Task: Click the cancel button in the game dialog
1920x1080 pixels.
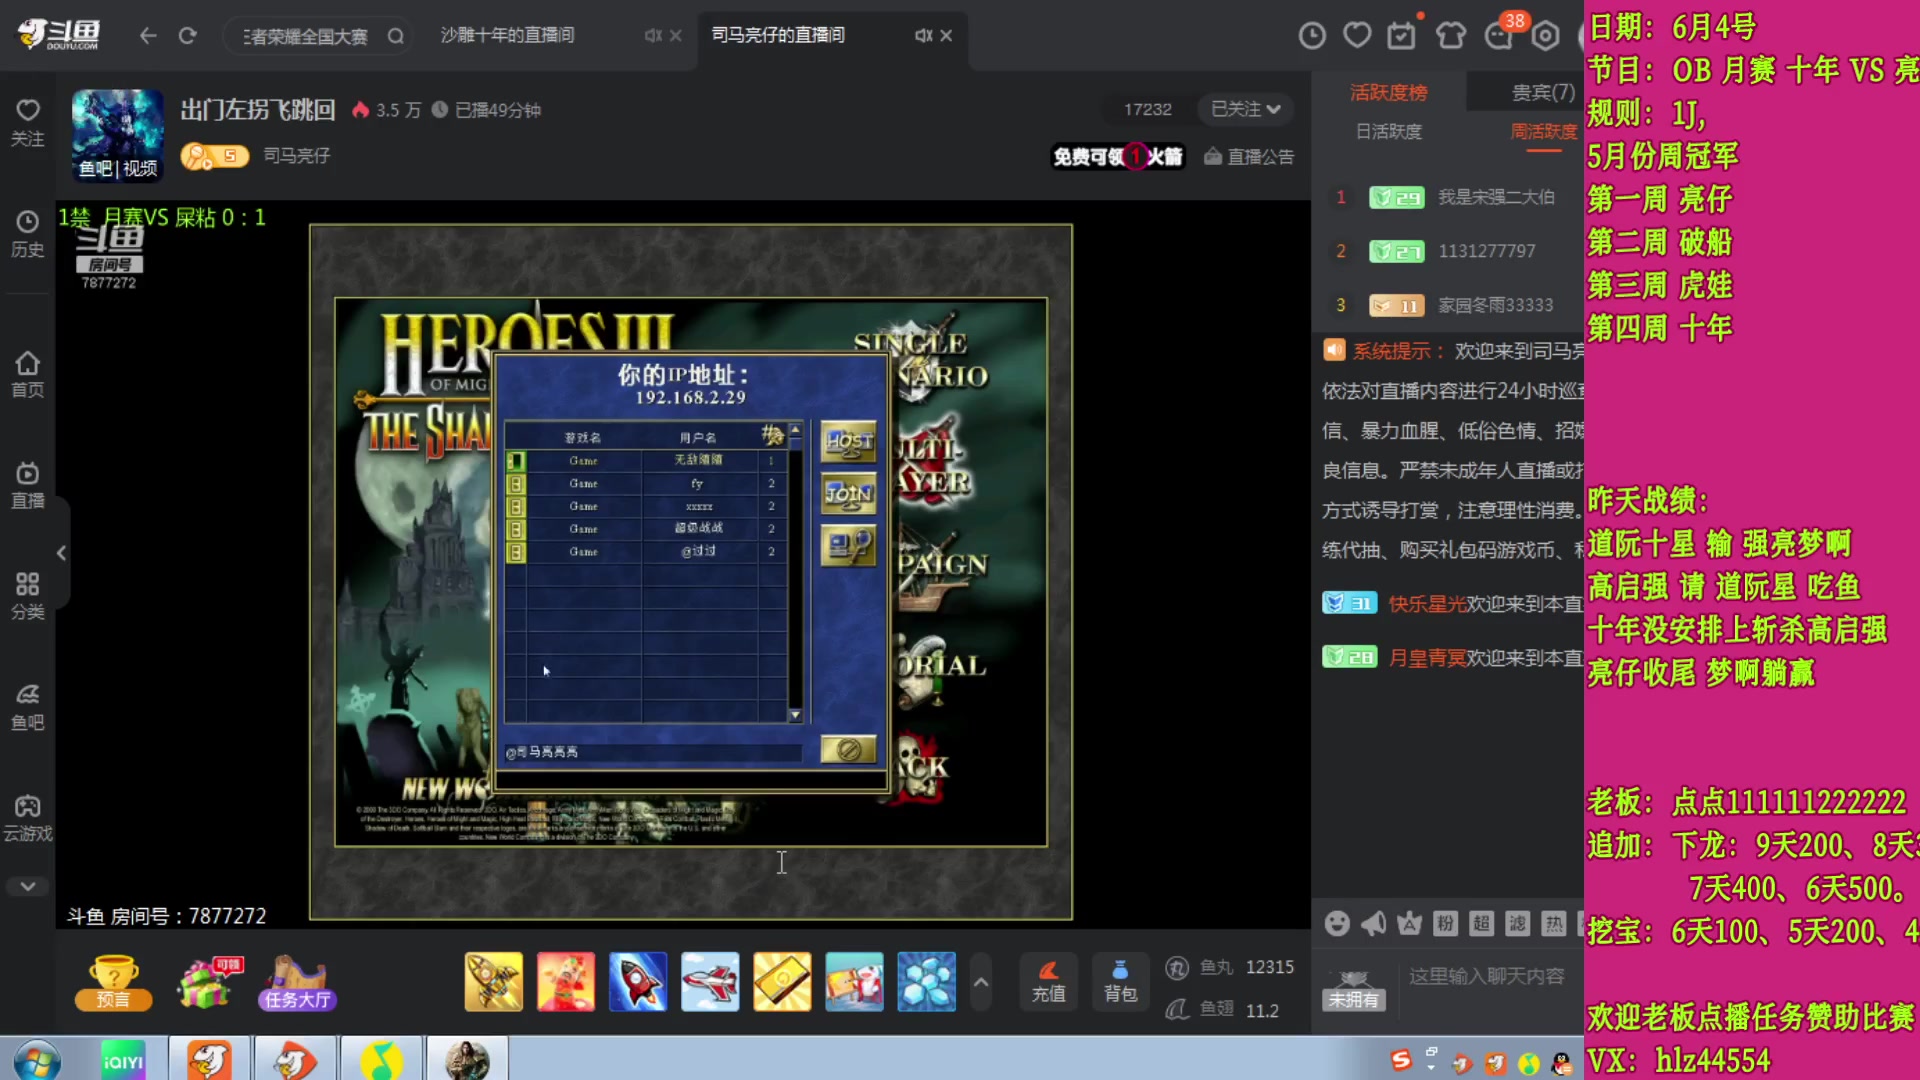Action: point(848,749)
